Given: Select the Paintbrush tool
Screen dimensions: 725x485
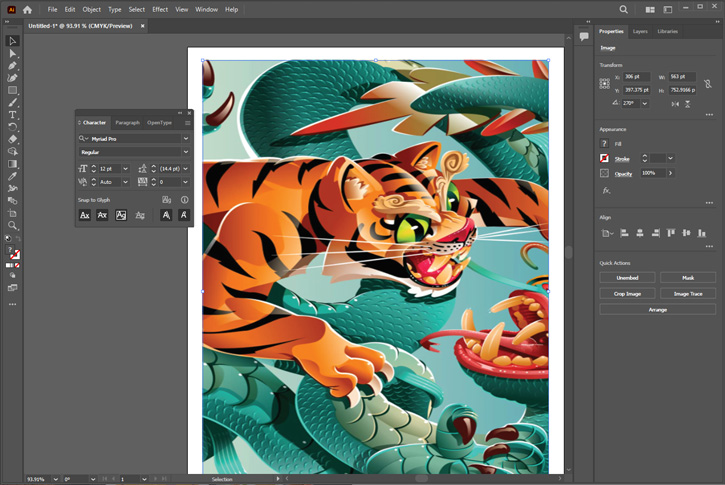Looking at the screenshot, I should (12, 102).
